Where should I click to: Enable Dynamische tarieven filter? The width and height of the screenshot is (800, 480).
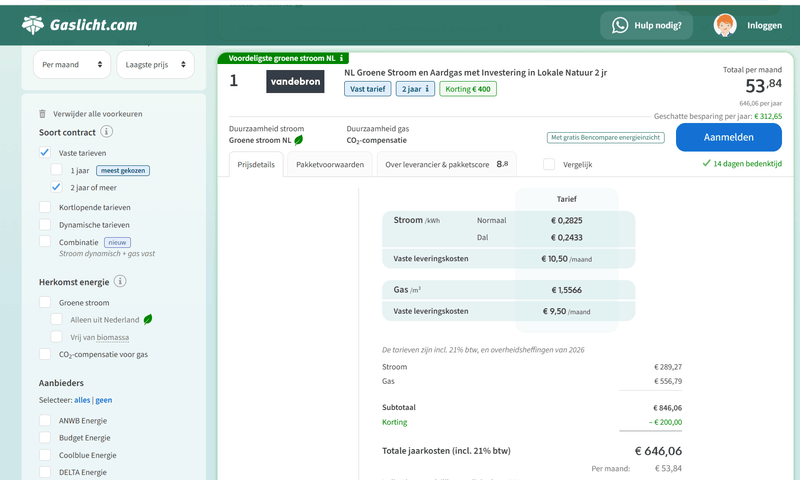[45, 224]
